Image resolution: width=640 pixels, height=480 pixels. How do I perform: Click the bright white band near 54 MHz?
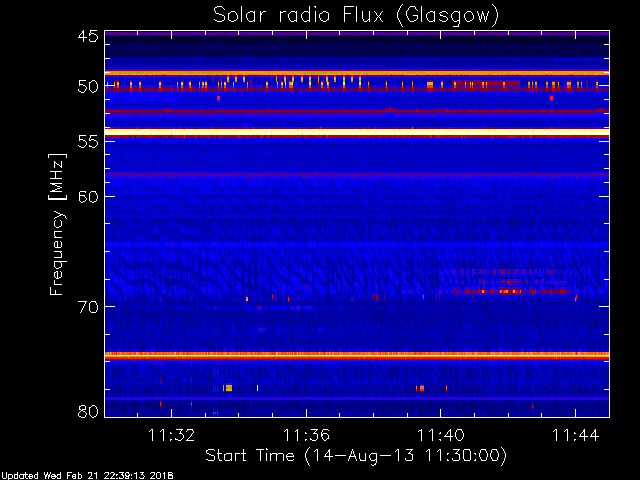[357, 132]
